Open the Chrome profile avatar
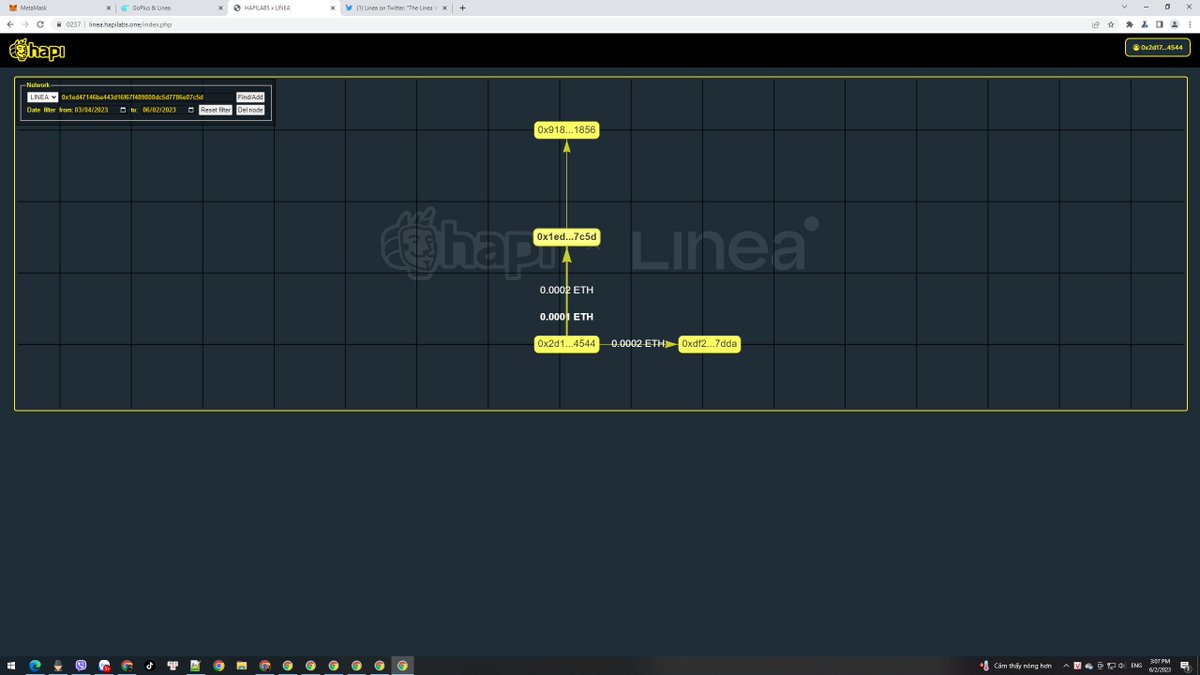 [1174, 24]
